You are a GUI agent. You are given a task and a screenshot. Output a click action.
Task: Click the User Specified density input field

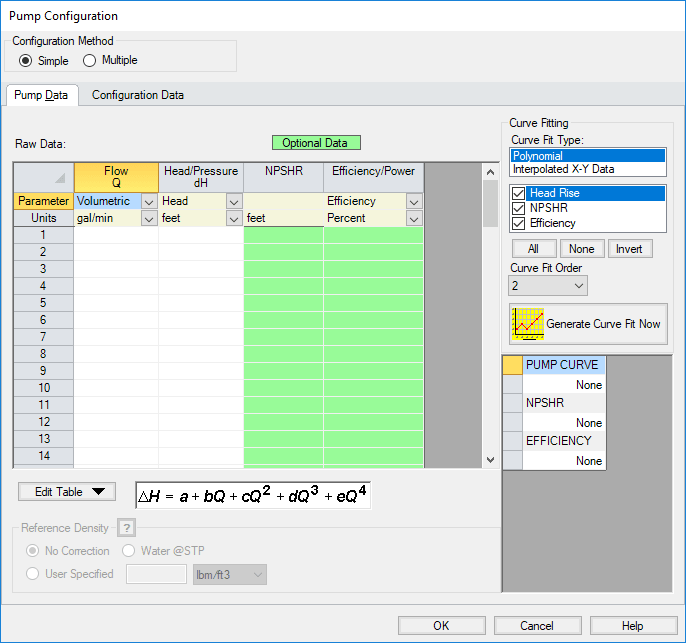pyautogui.click(x=157, y=574)
